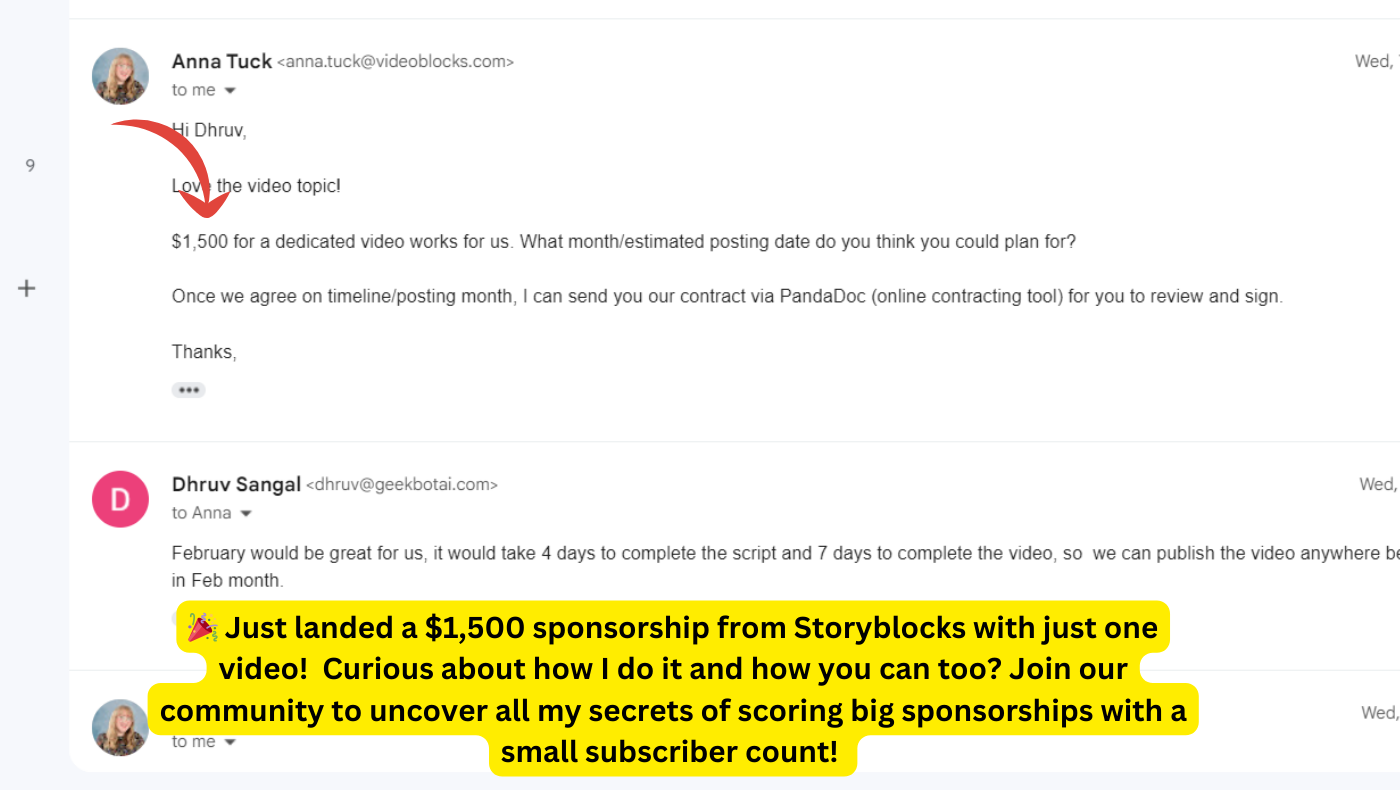Click Dhruv's 'February would be great' reply text
This screenshot has width=1400, height=790.
785,566
